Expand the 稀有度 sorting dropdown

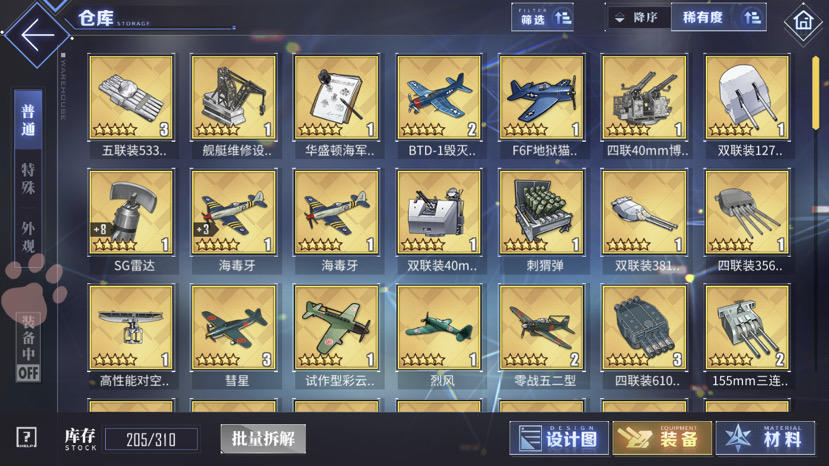tap(719, 17)
